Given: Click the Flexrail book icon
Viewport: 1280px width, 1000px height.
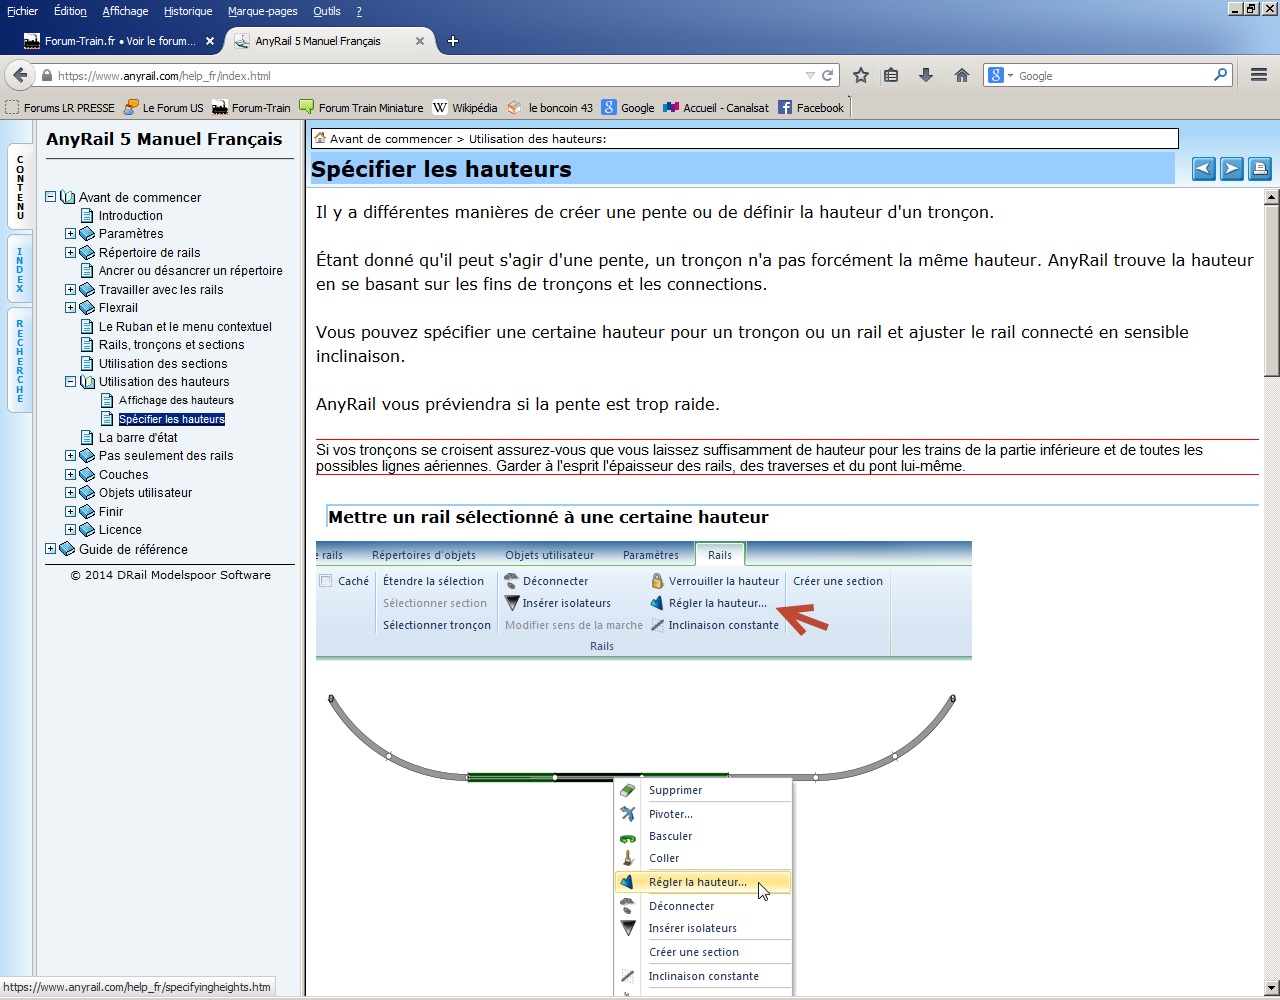Looking at the screenshot, I should pyautogui.click(x=87, y=308).
